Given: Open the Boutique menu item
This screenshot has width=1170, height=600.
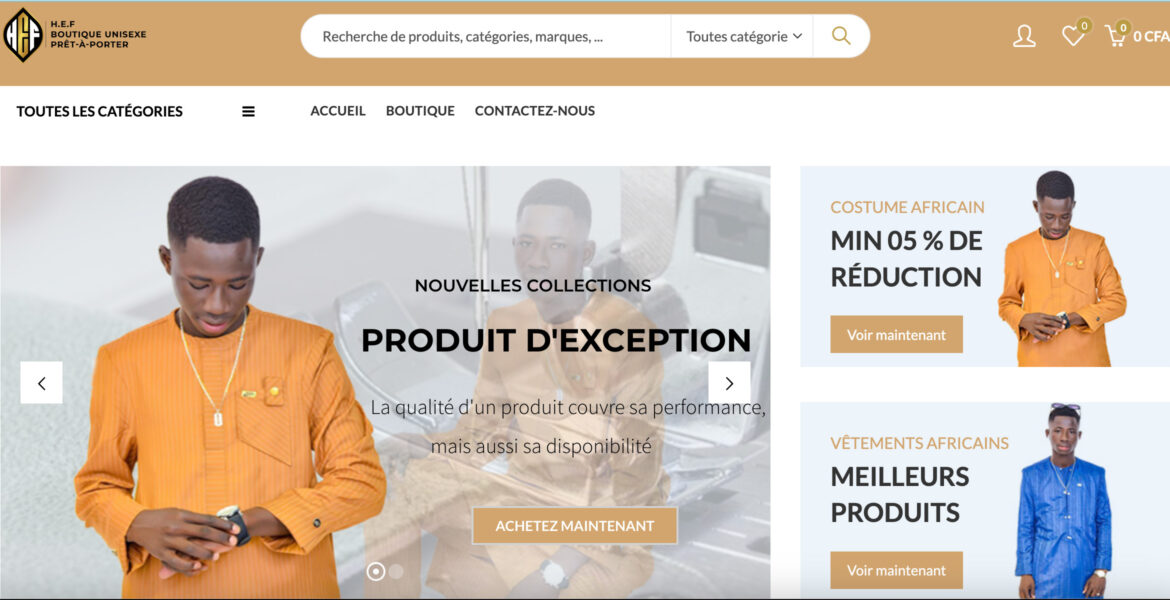Looking at the screenshot, I should point(420,110).
